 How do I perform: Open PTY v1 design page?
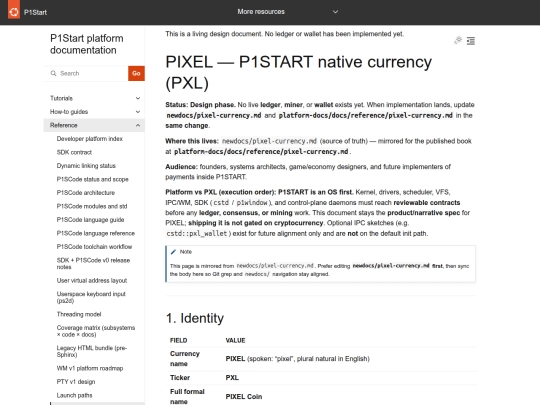click(76, 382)
